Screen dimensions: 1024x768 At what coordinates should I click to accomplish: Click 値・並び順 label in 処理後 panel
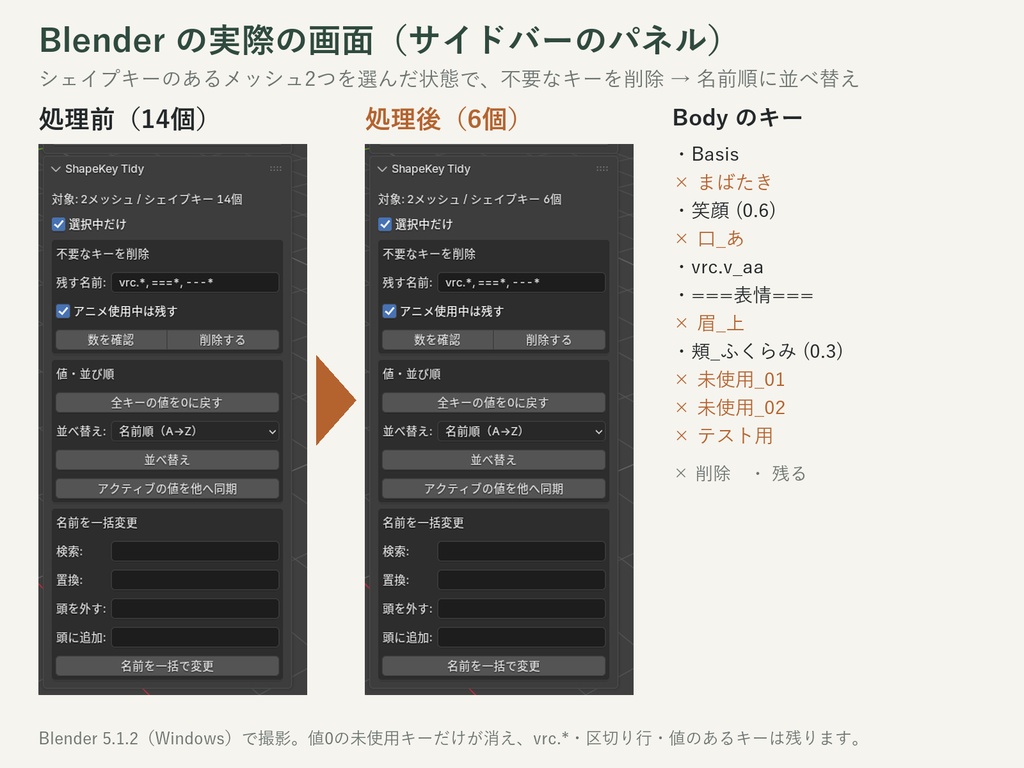coord(411,375)
